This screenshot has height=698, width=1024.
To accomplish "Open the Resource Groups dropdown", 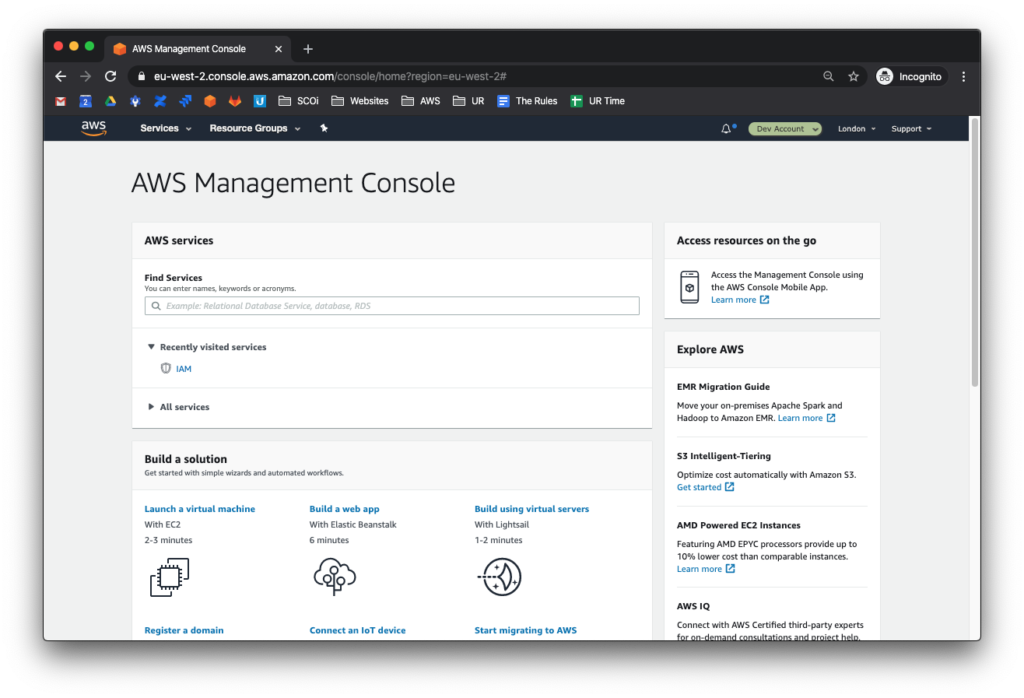I will [x=255, y=128].
